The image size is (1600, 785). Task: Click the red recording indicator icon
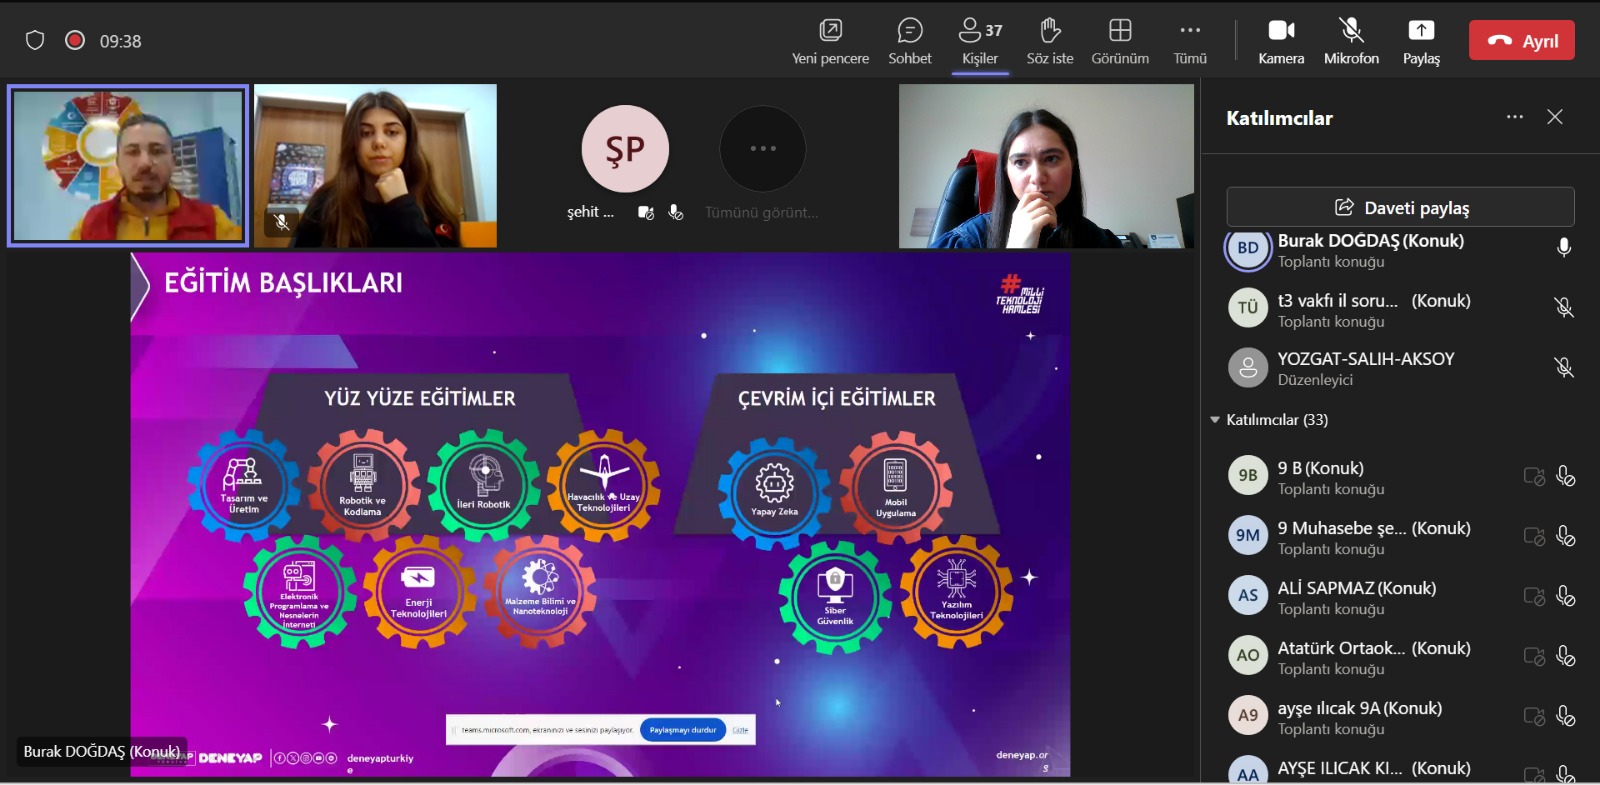pyautogui.click(x=74, y=40)
